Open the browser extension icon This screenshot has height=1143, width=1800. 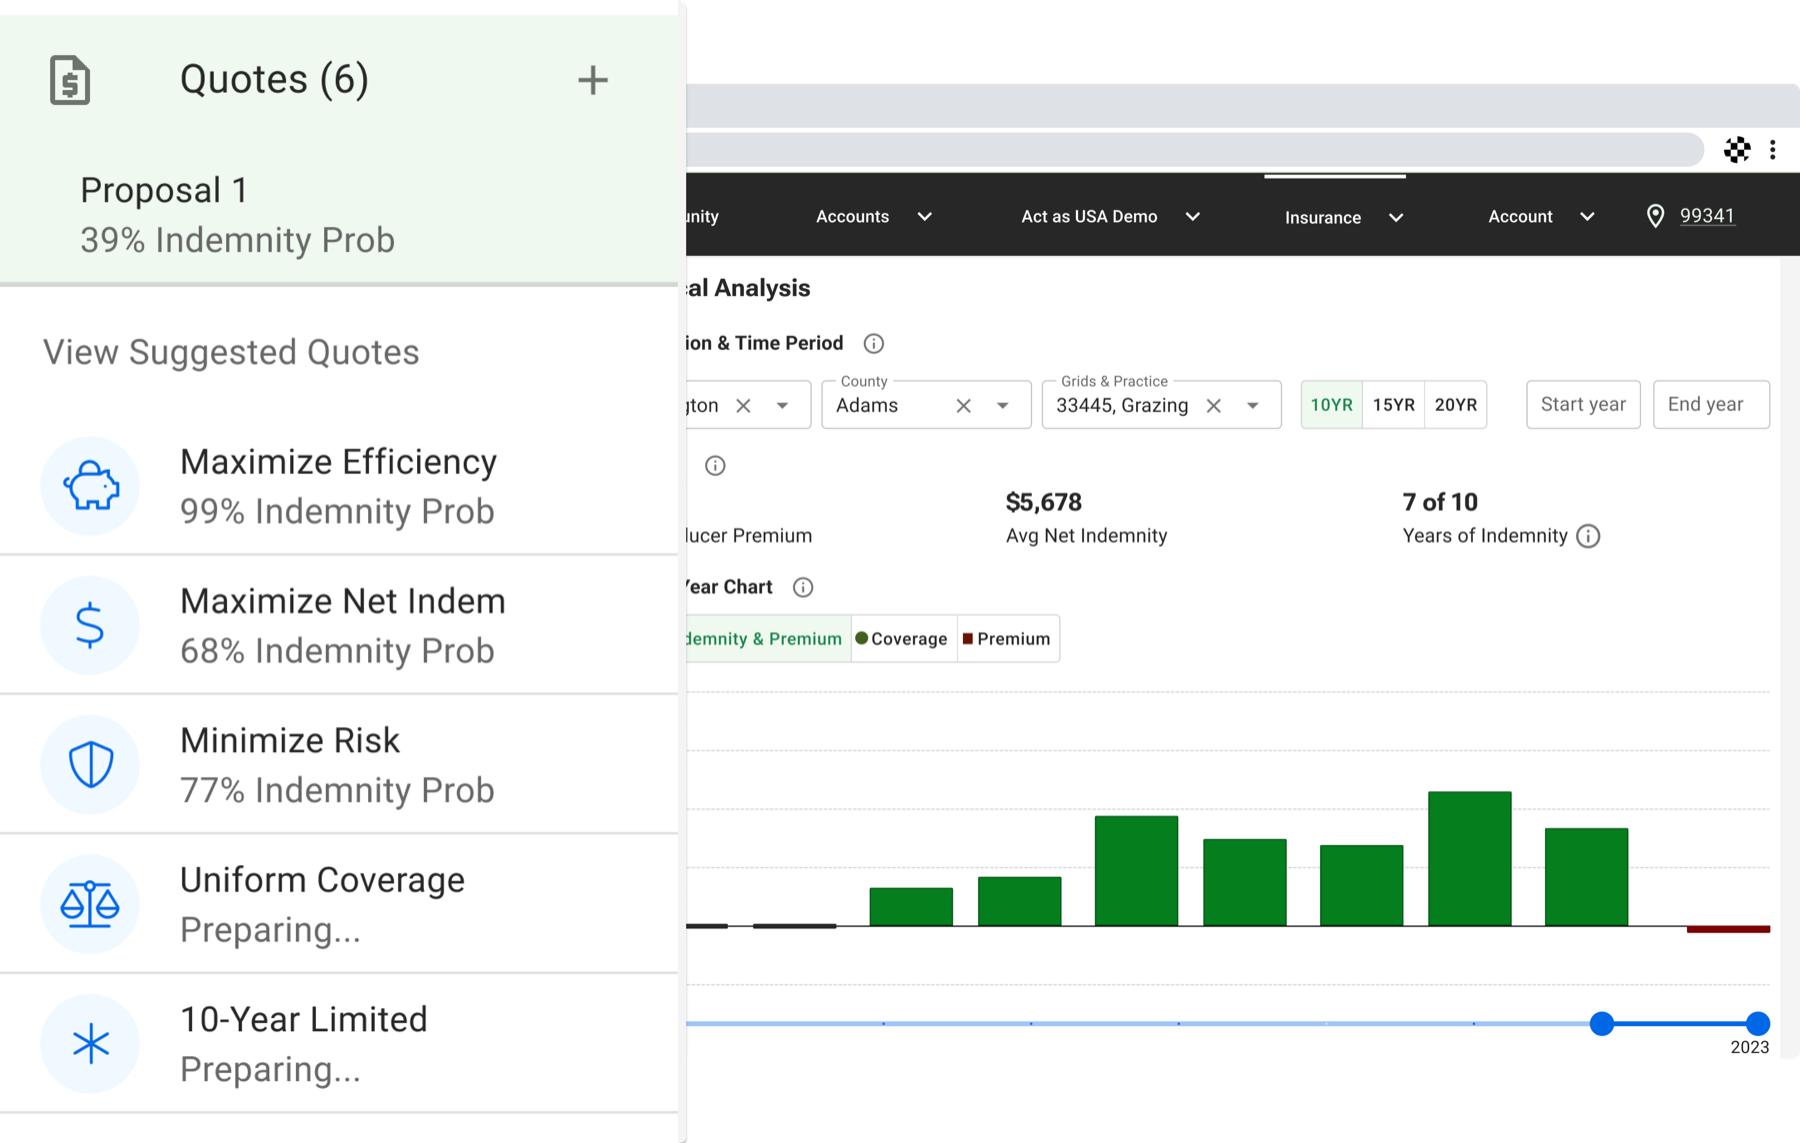1737,150
